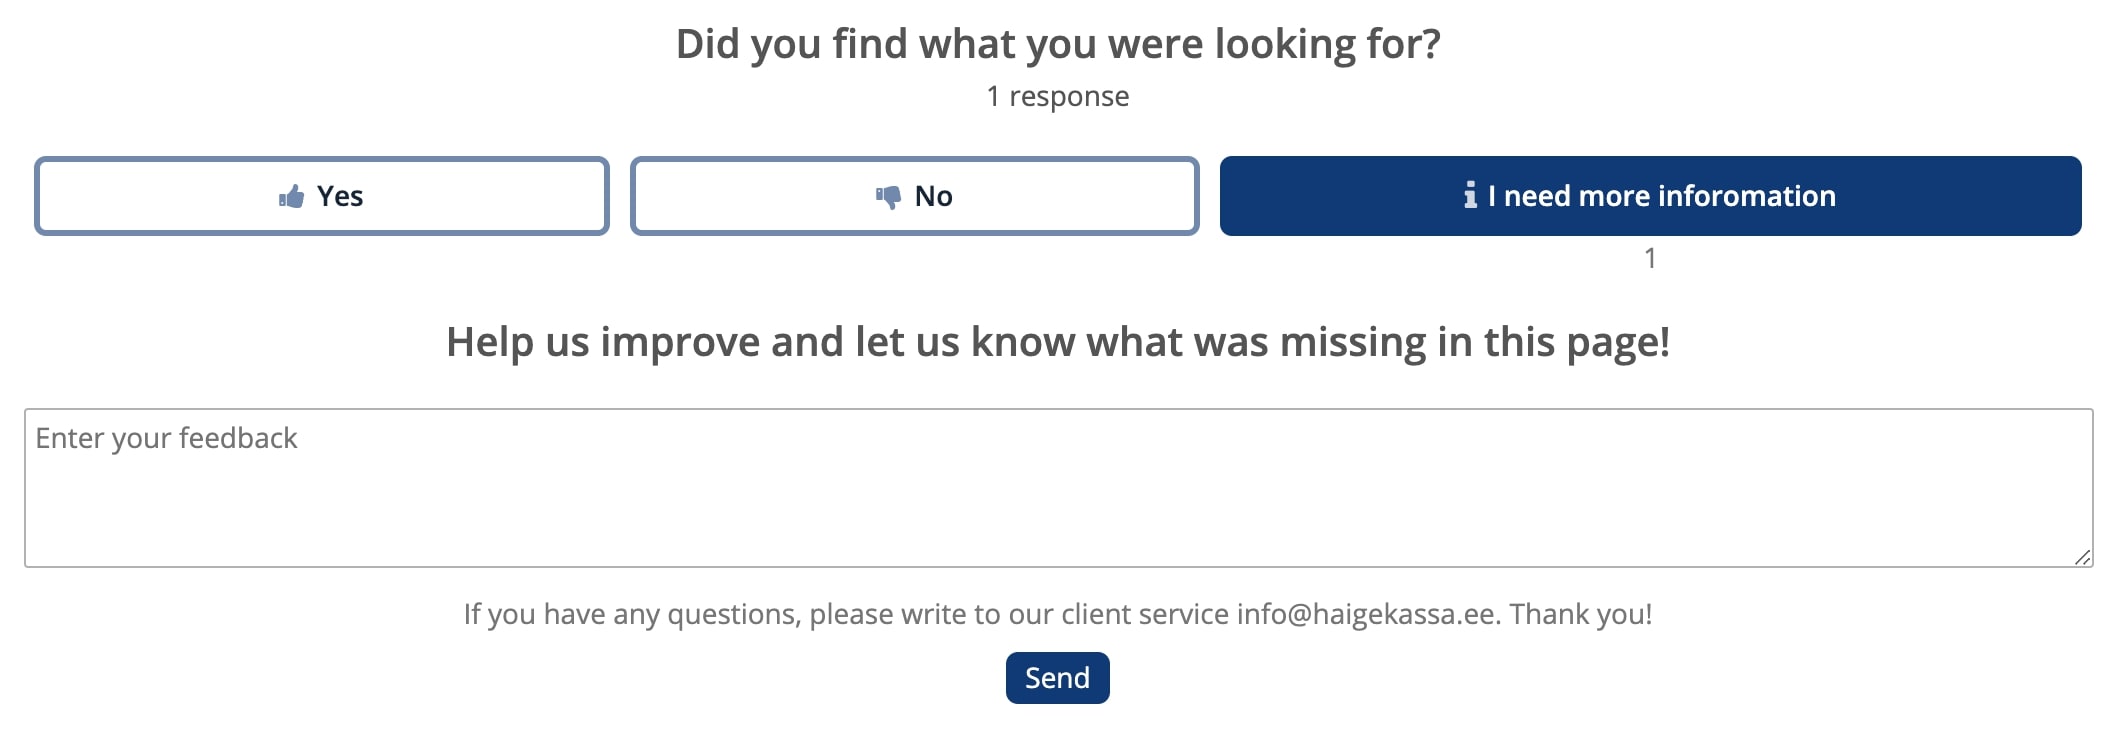Select the No feedback button

(x=914, y=196)
